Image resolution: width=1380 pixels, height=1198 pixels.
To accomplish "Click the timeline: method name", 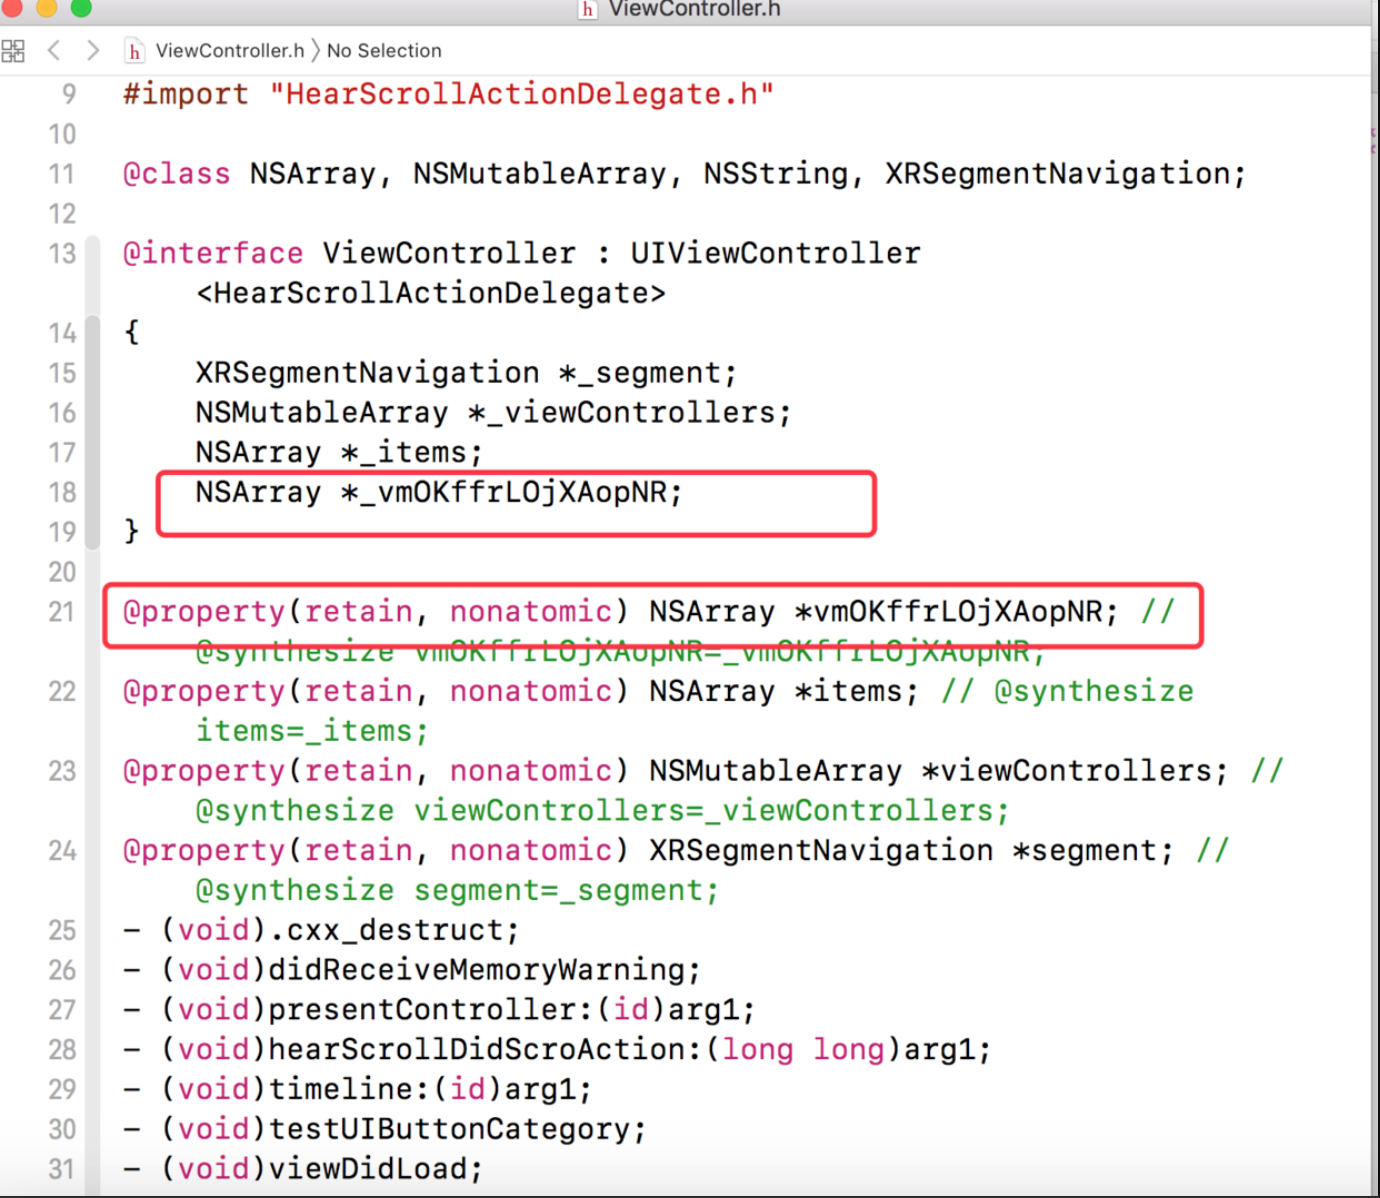I will (349, 1089).
